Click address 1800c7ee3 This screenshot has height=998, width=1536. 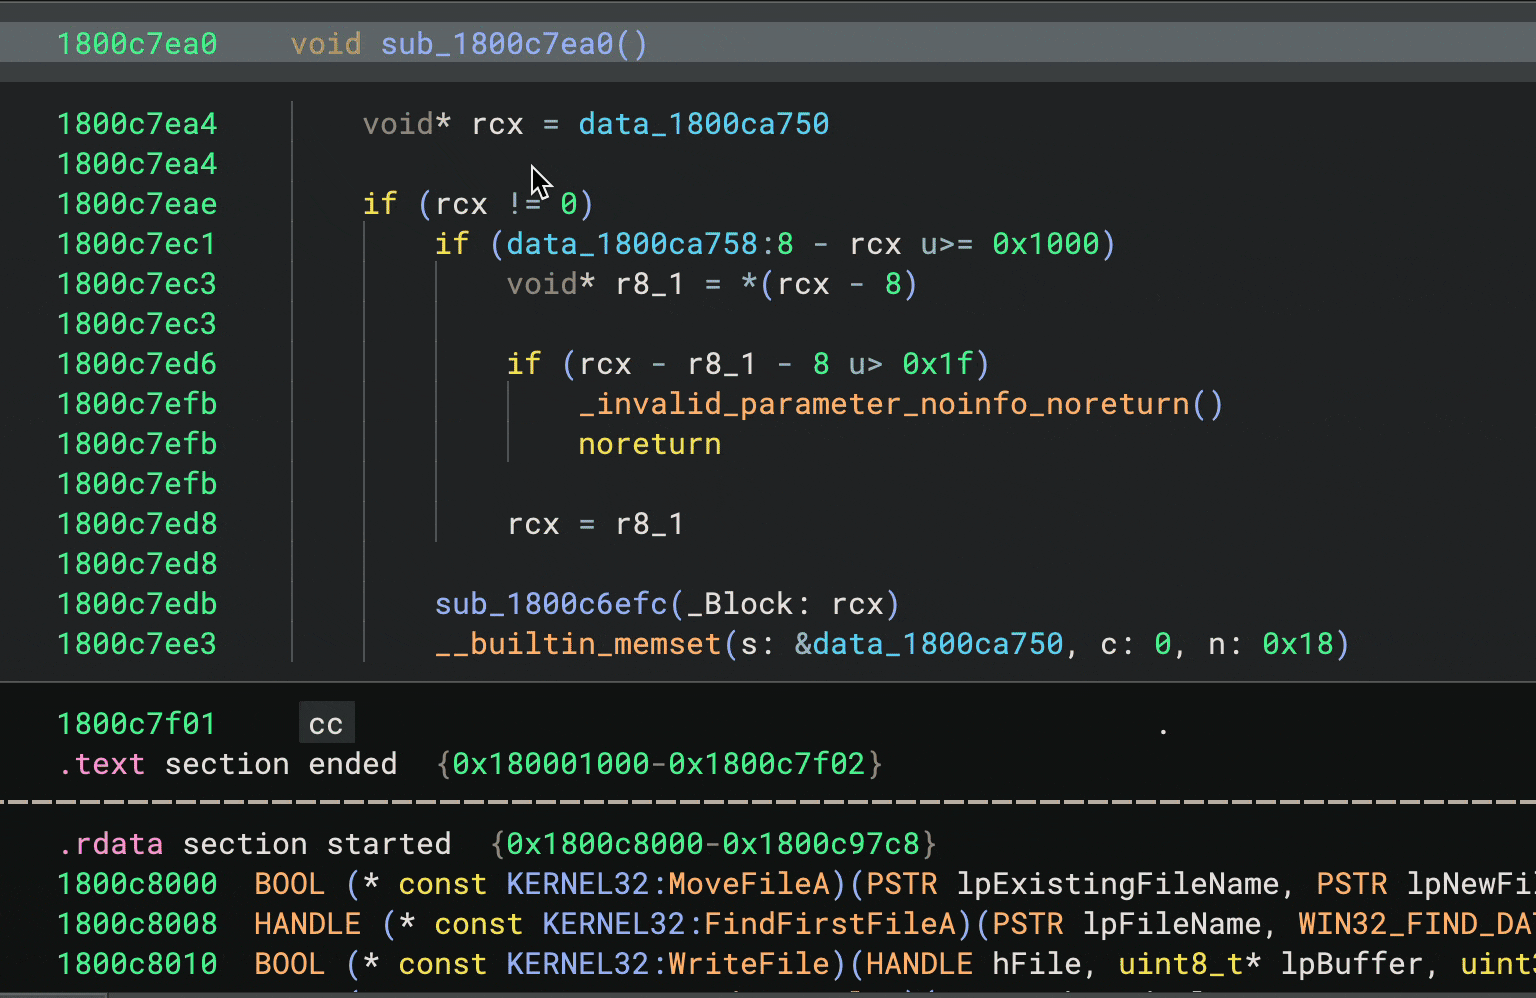click(137, 644)
